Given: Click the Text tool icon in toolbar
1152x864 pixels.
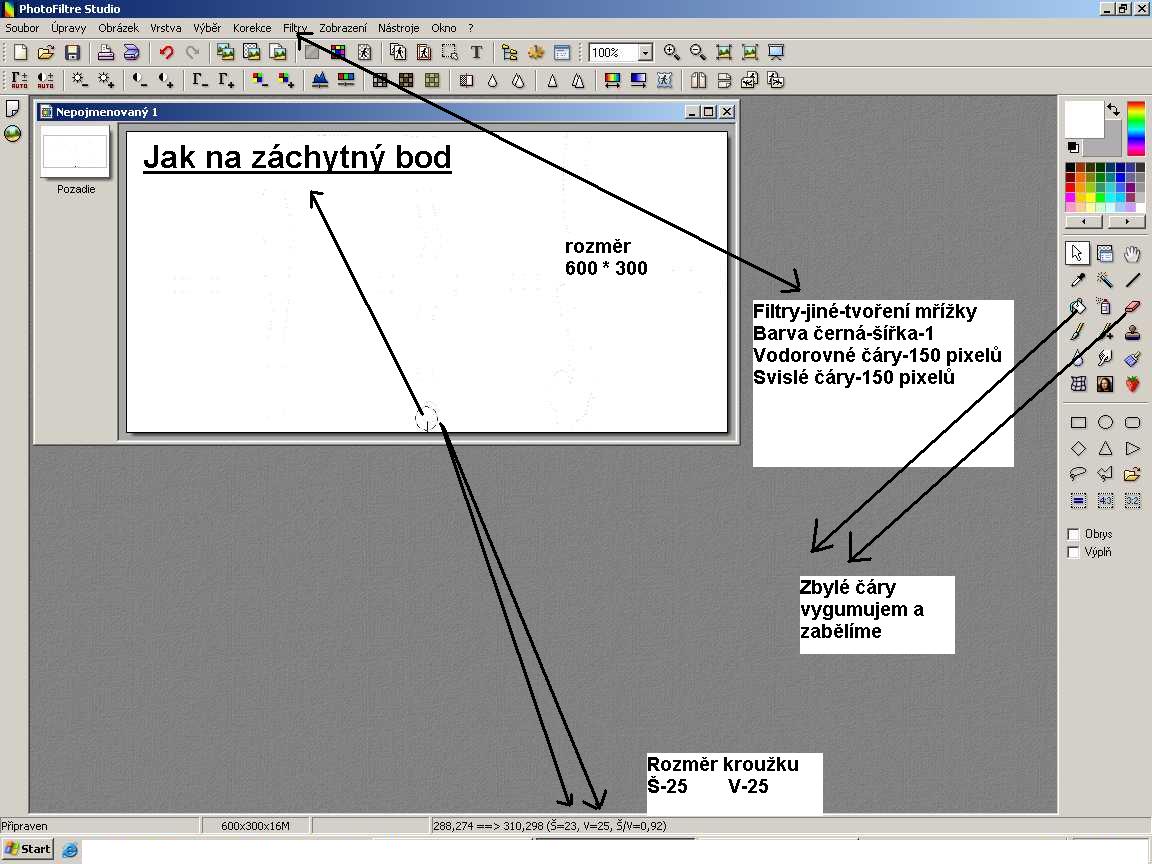Looking at the screenshot, I should click(x=477, y=52).
